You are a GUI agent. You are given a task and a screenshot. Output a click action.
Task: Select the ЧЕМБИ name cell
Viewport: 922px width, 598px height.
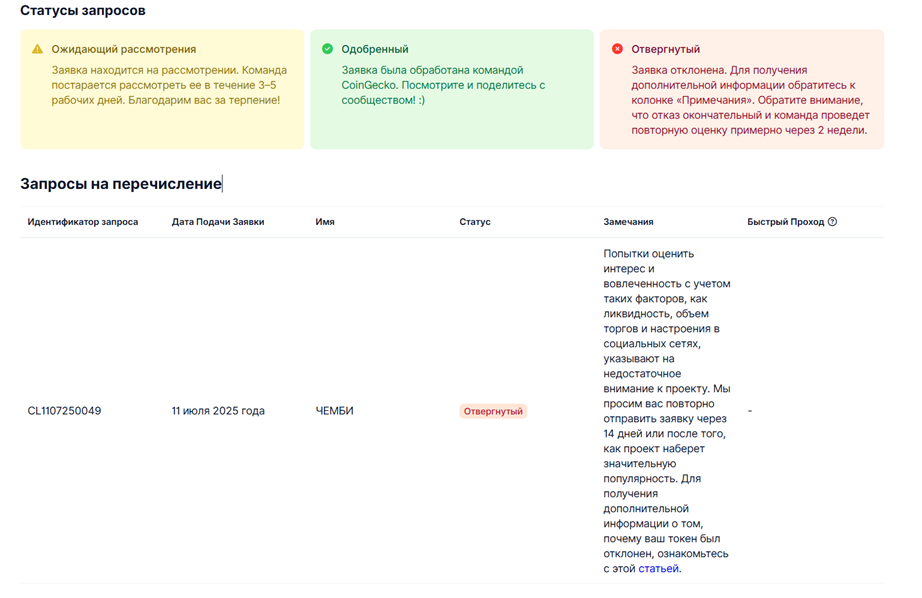(x=335, y=411)
